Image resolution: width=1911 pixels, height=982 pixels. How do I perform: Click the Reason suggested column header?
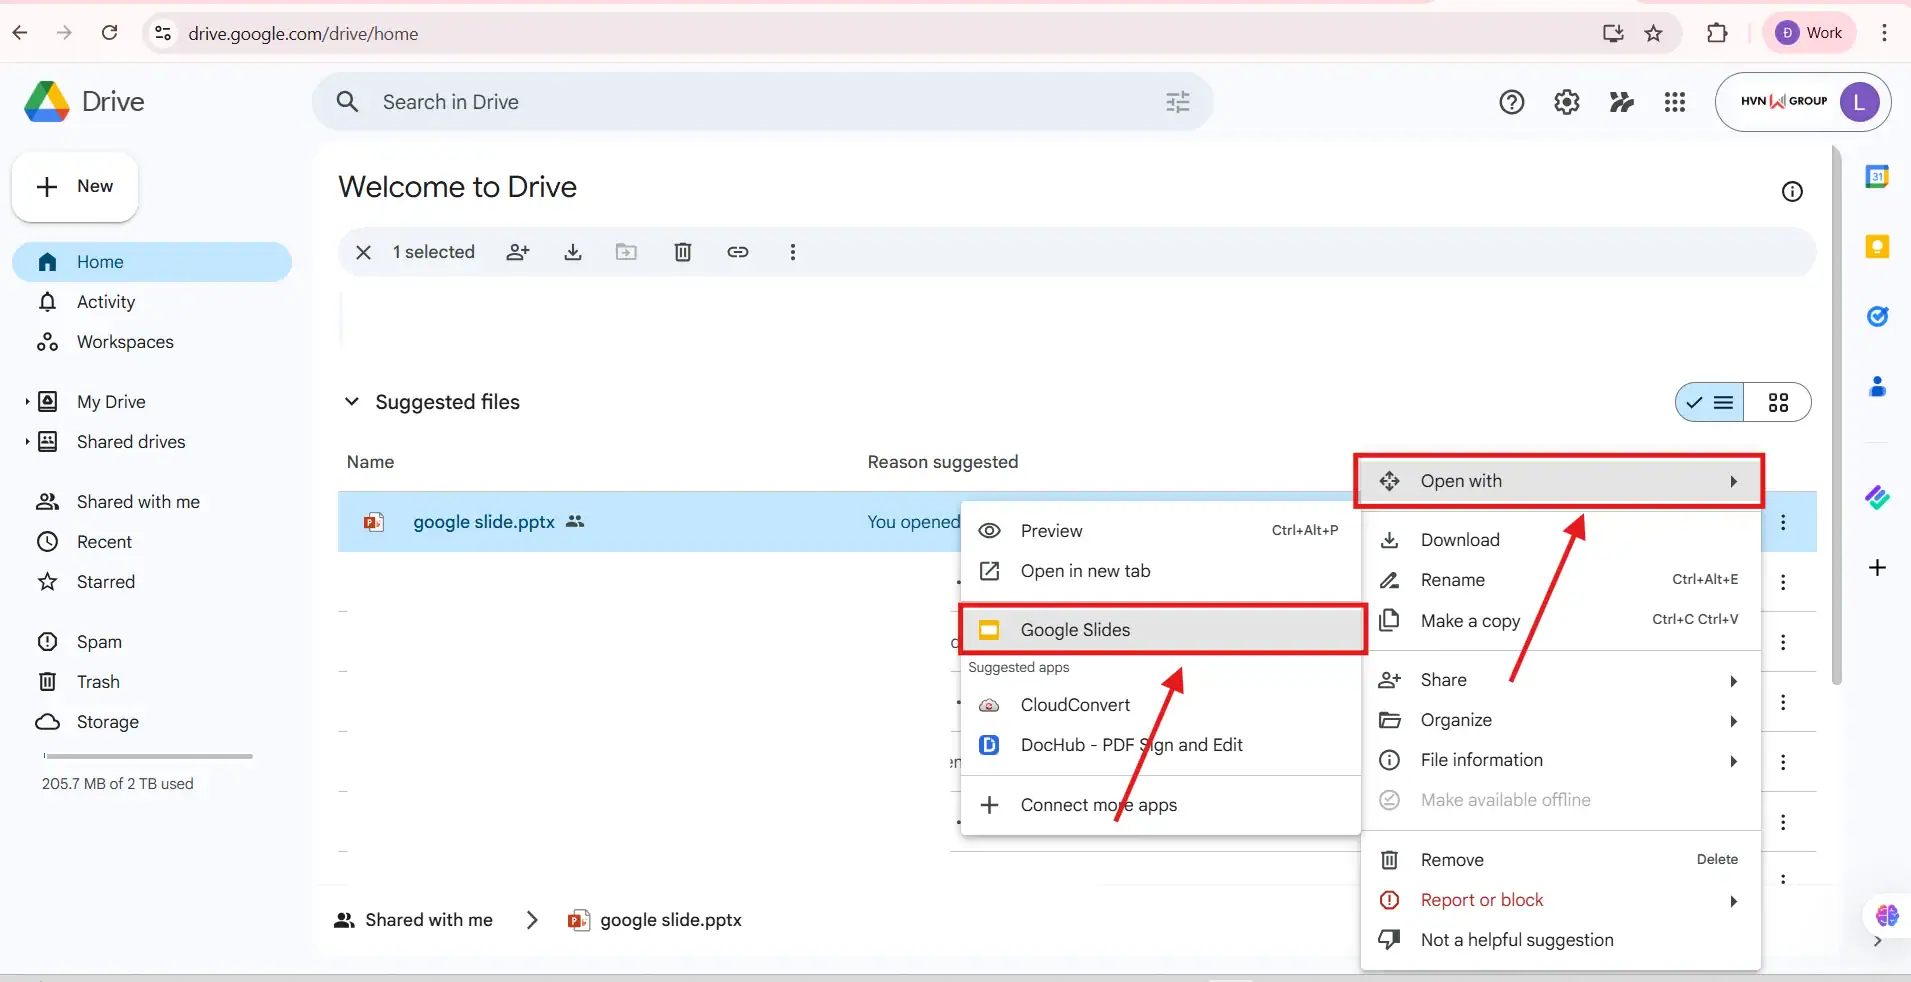942,462
